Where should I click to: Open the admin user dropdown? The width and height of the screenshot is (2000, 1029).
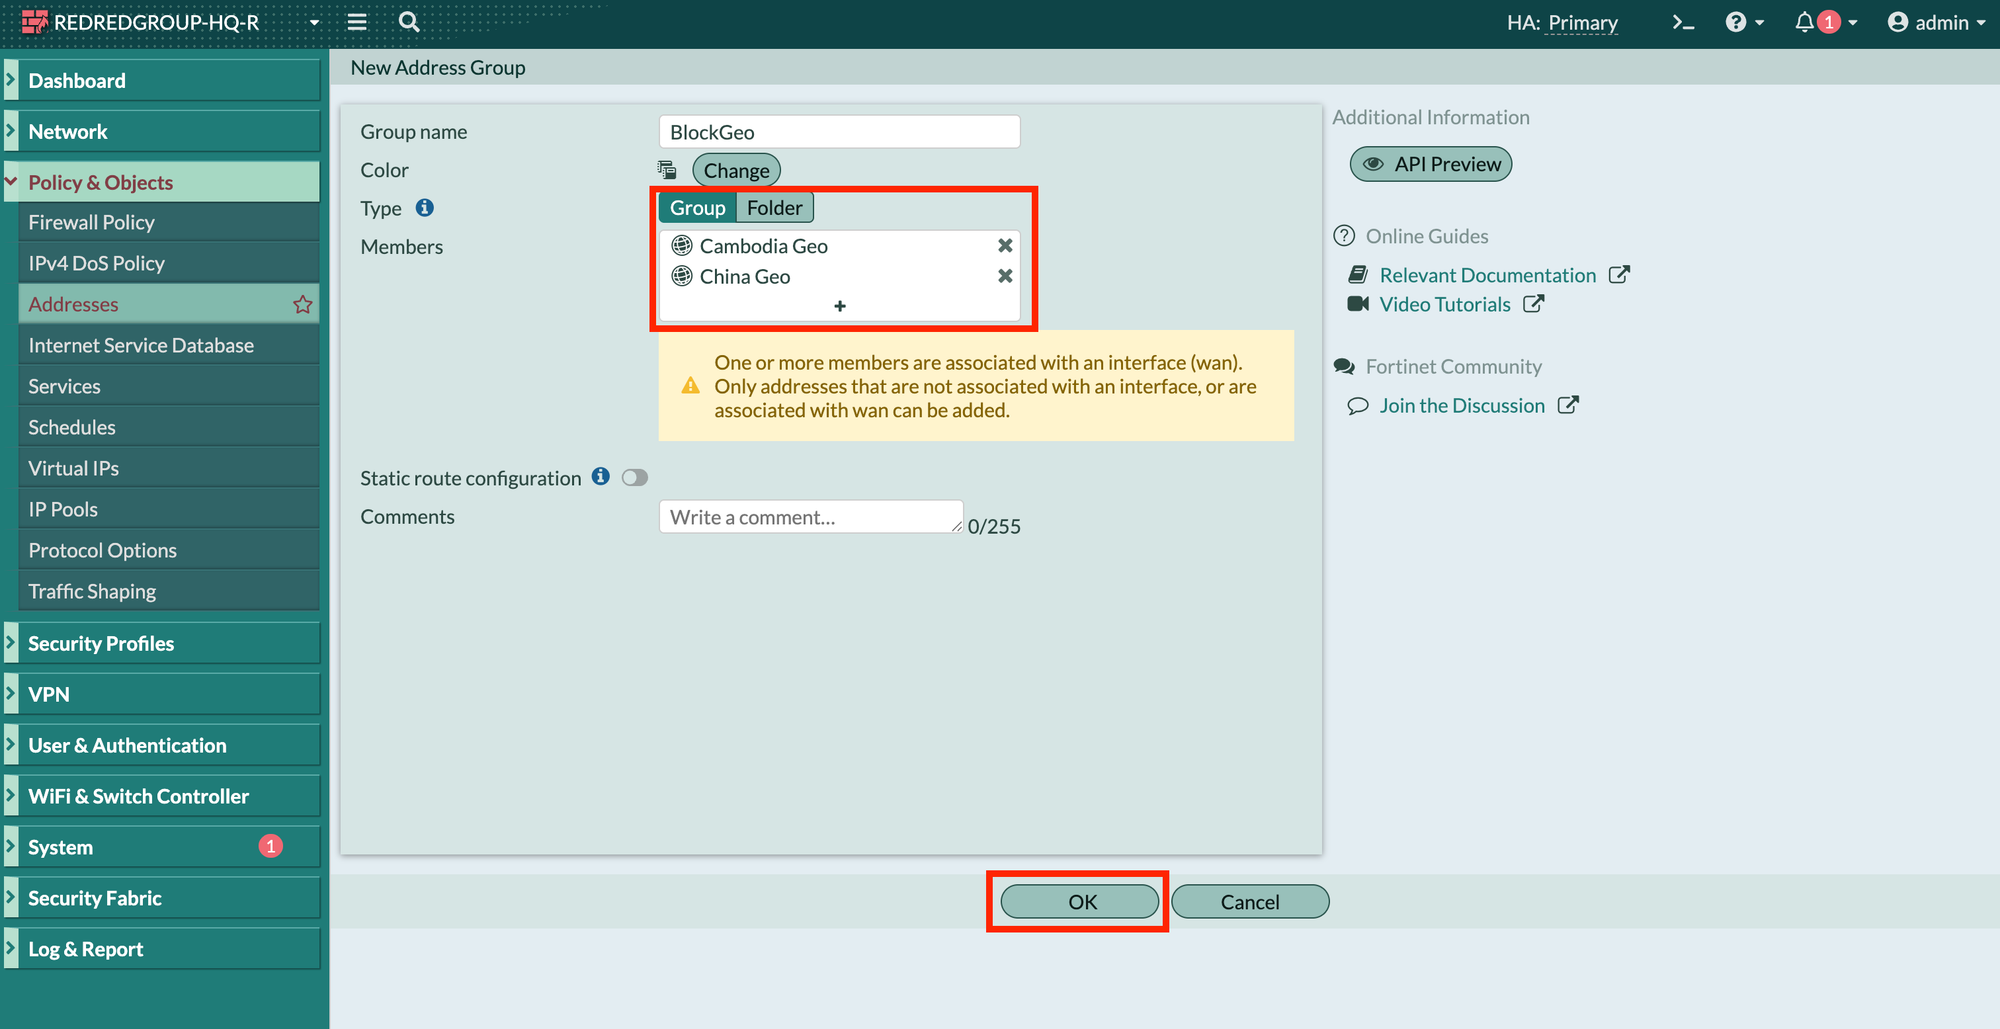(x=1936, y=23)
